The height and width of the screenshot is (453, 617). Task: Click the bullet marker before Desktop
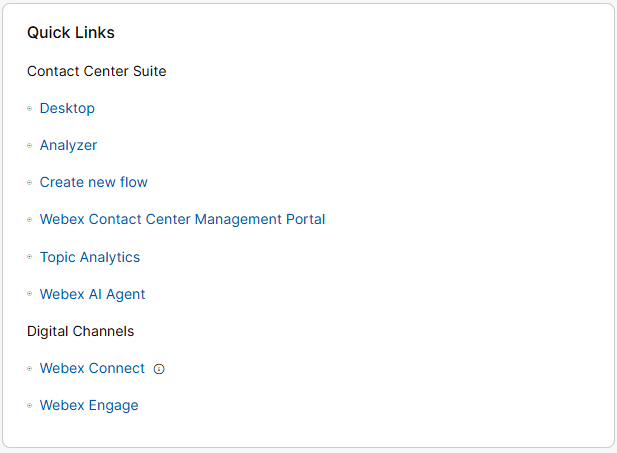[x=30, y=108]
